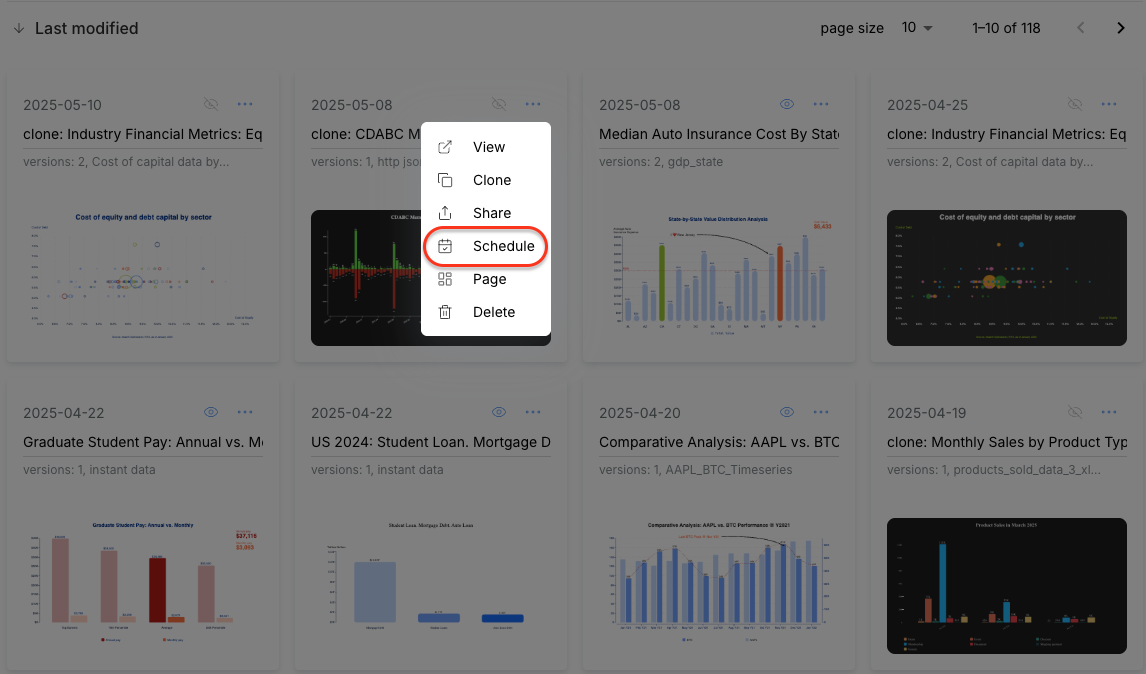The image size is (1146, 674).
Task: Go to next page of results
Action: coord(1120,28)
